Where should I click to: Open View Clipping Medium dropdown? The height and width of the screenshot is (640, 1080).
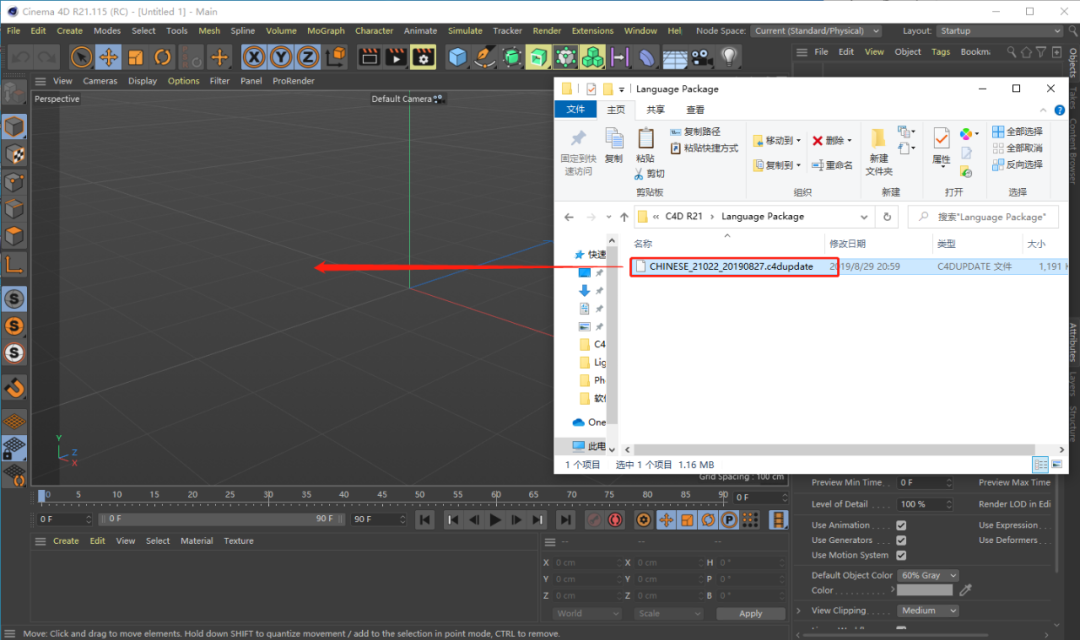click(x=928, y=610)
